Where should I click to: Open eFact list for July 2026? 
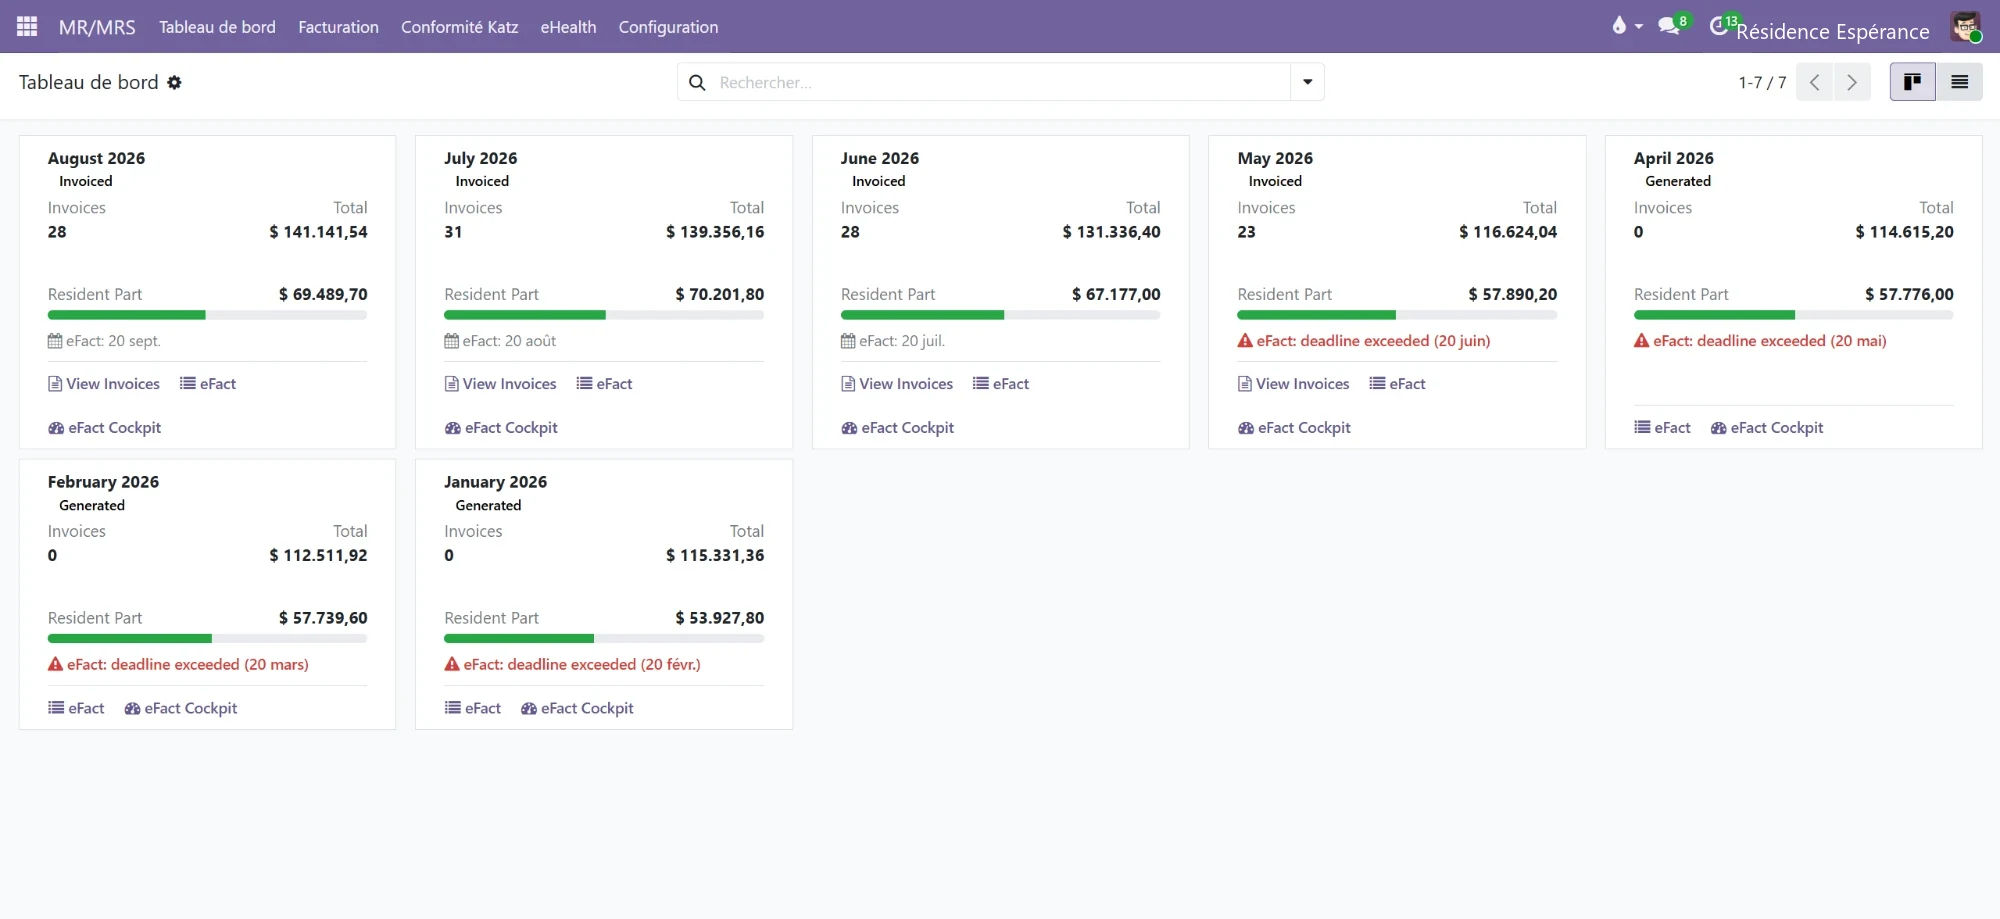[604, 384]
